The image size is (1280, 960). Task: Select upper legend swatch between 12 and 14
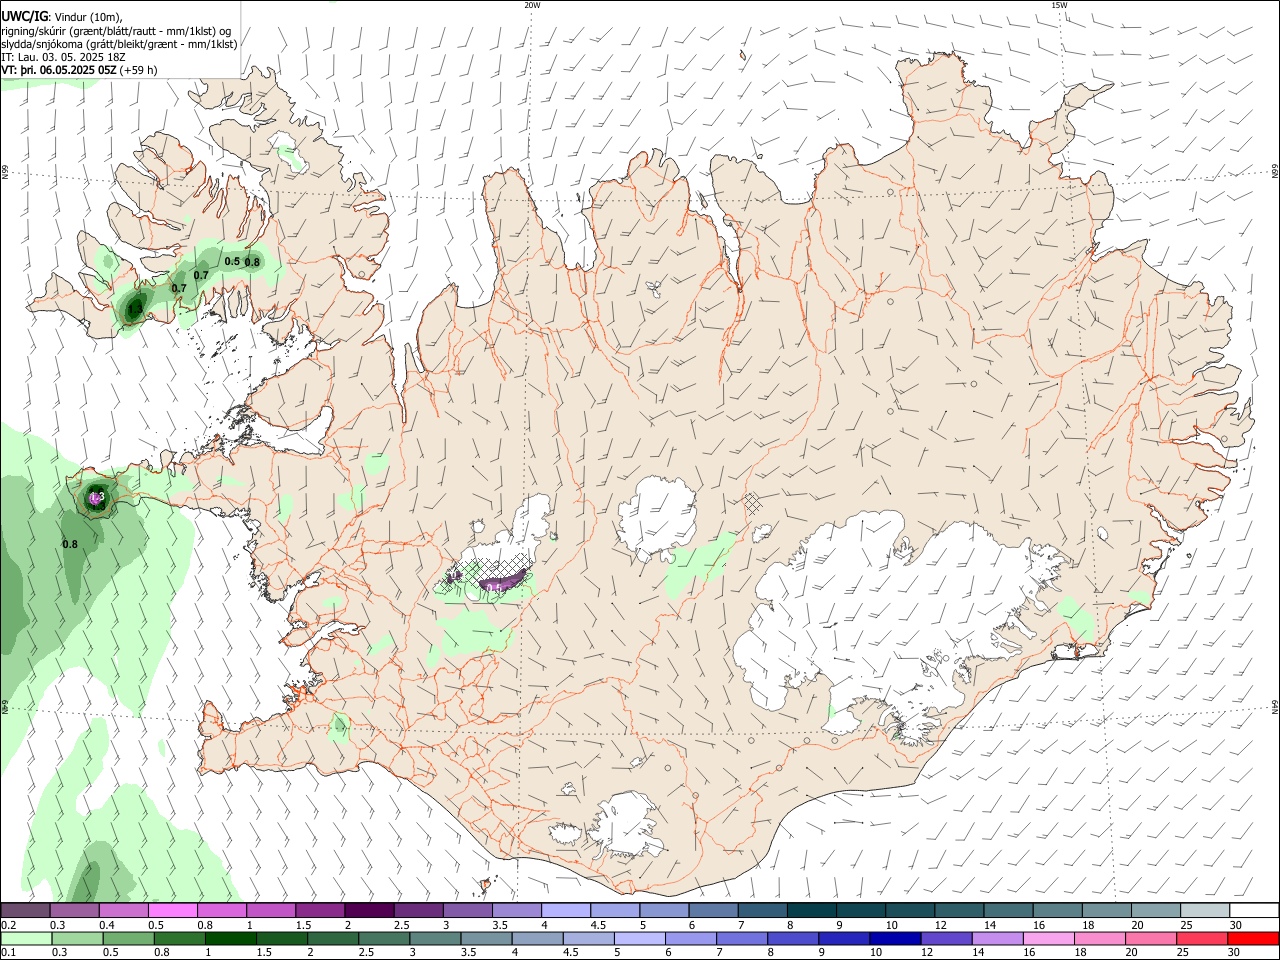pyautogui.click(x=958, y=911)
